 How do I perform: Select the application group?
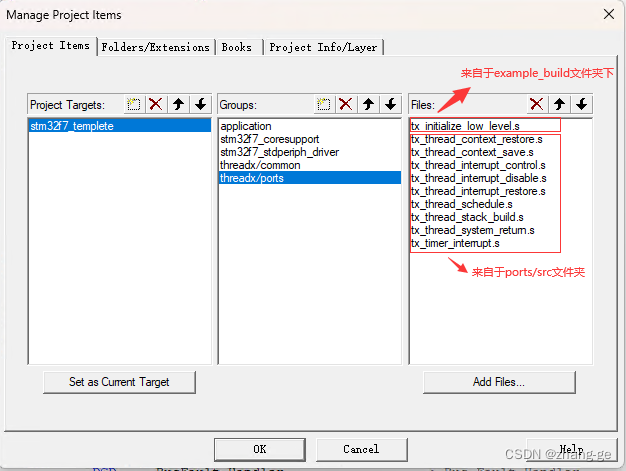tap(310, 126)
